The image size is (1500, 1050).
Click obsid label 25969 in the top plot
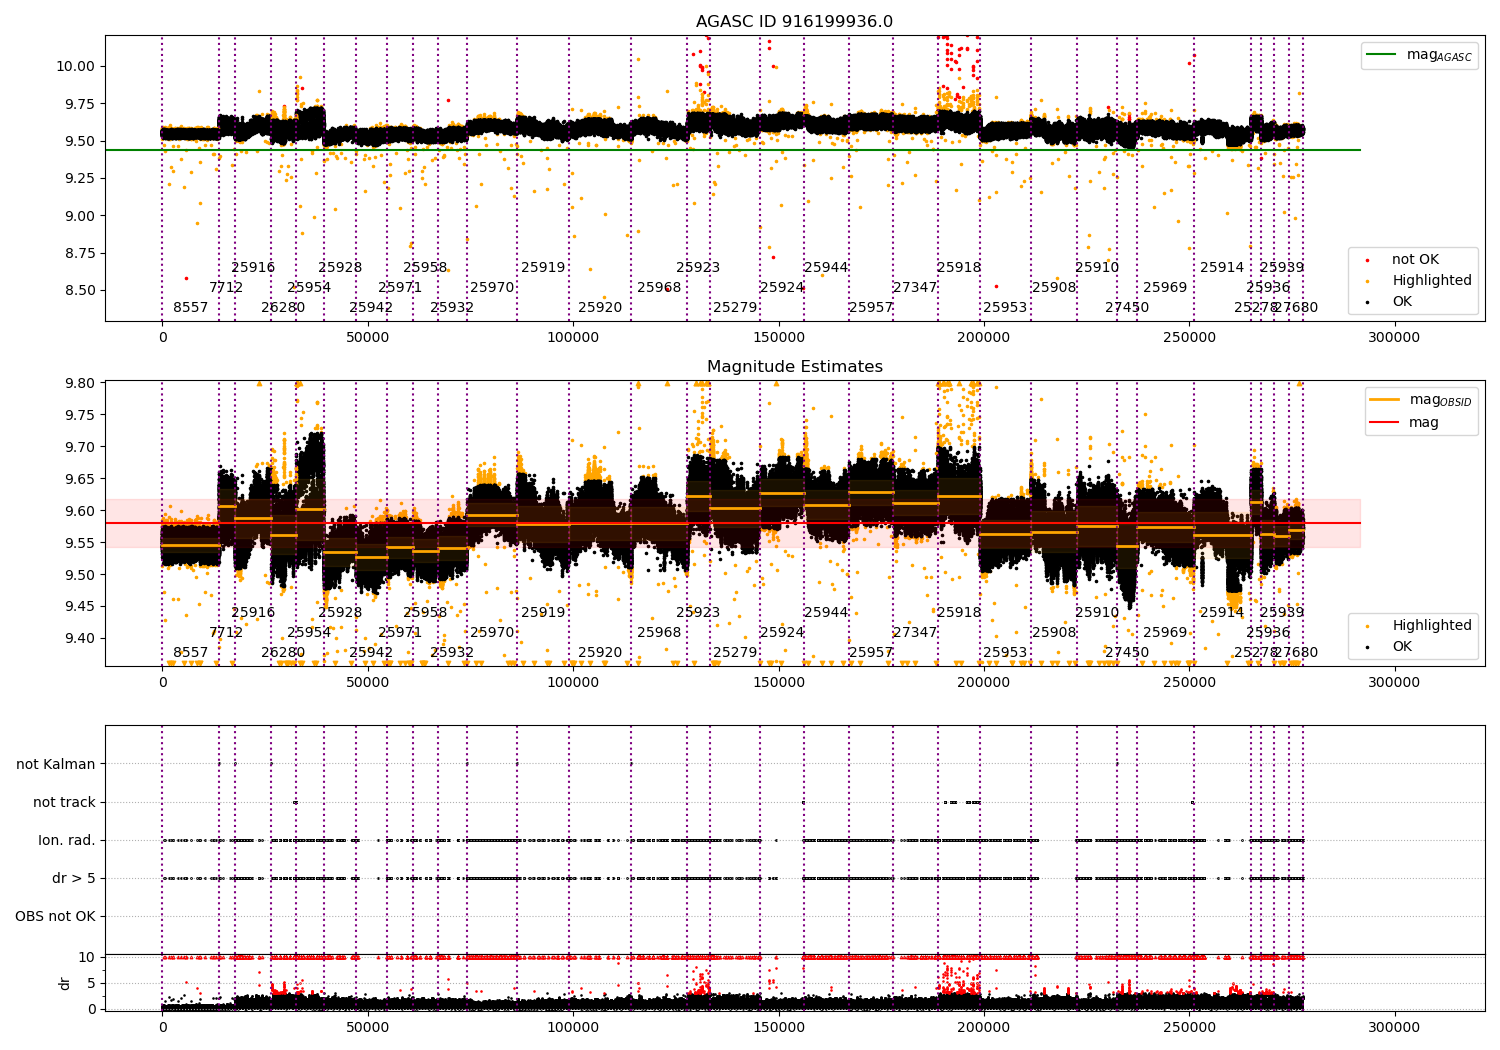coord(1165,287)
